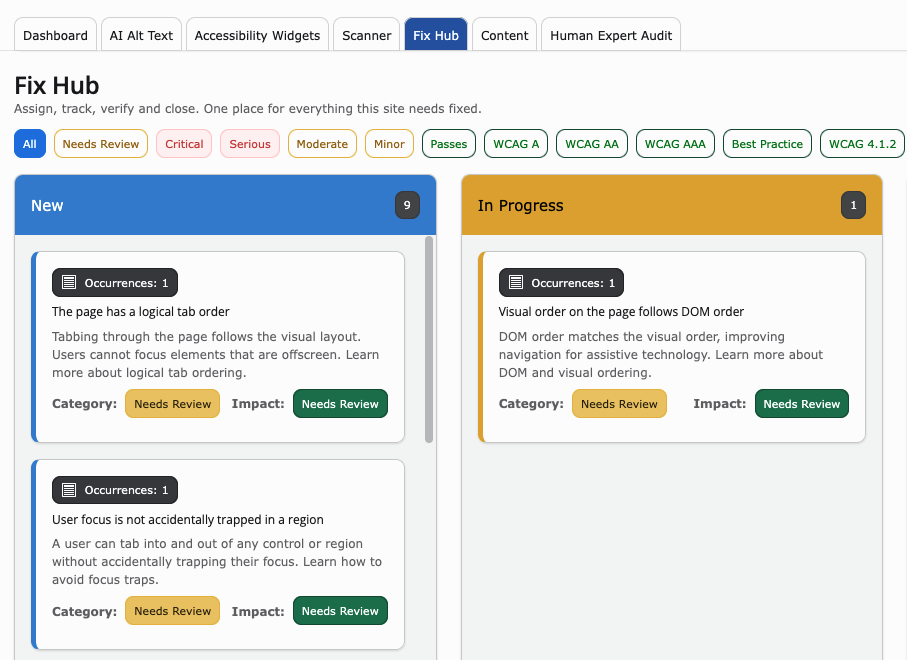Toggle the Serious severity filter

250,144
